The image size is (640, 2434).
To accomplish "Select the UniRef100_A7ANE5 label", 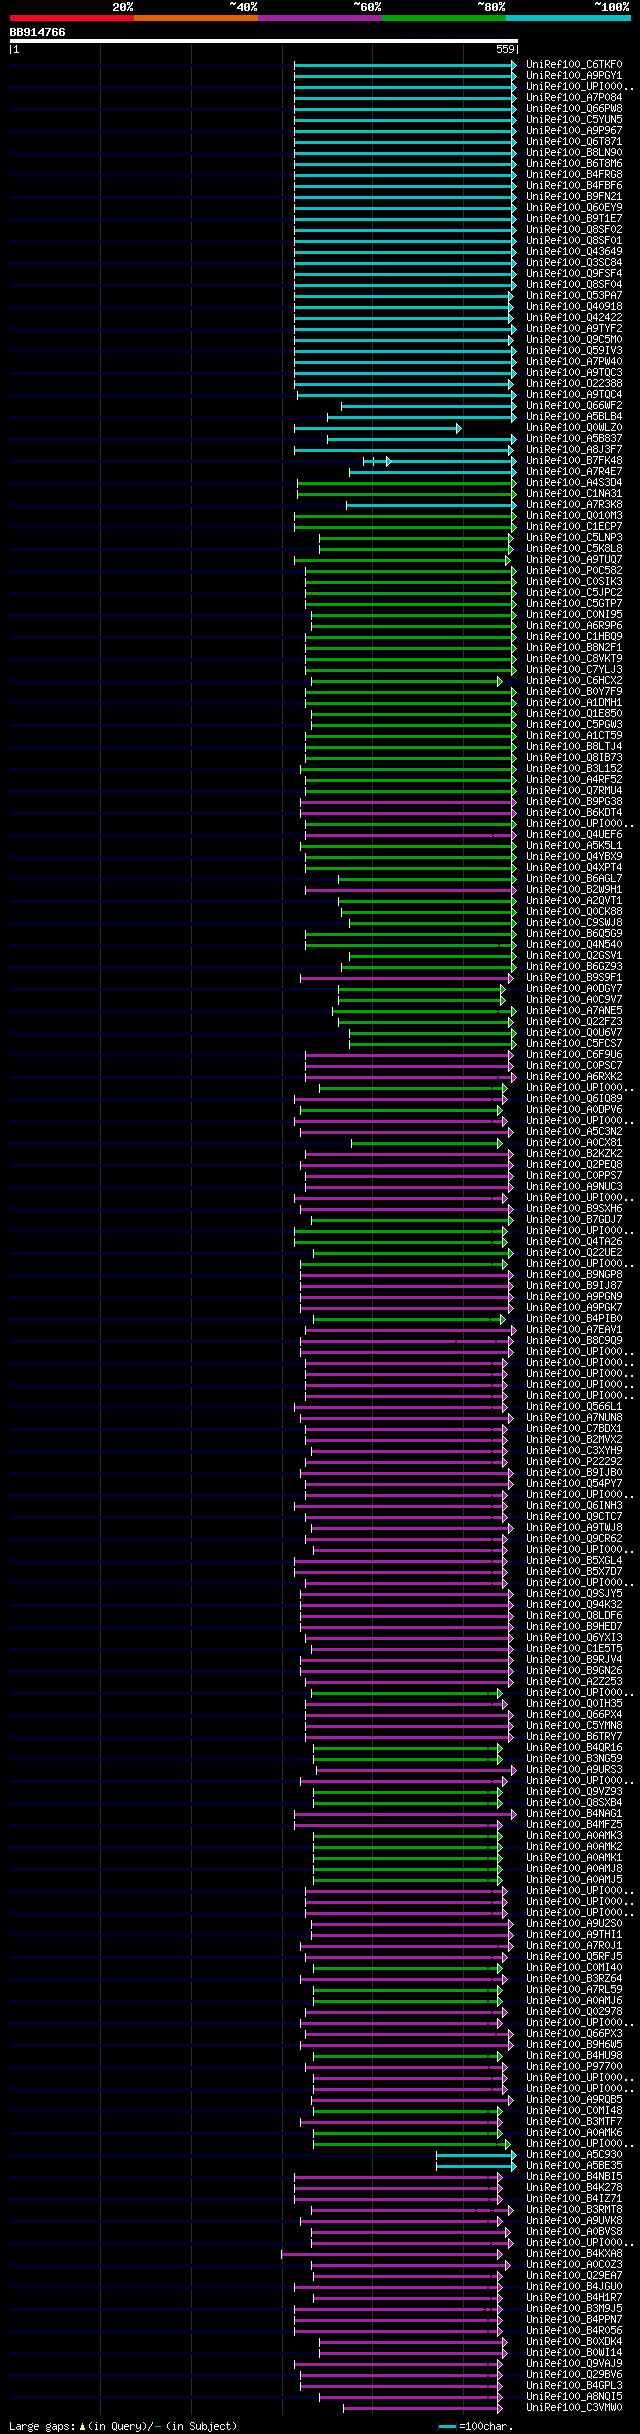I will pos(574,1011).
